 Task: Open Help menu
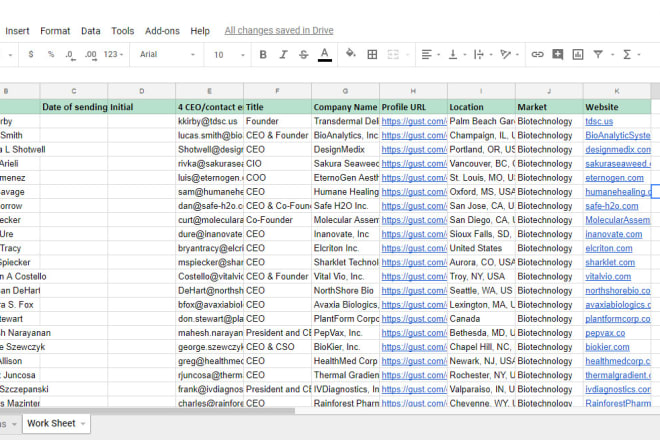click(x=200, y=31)
